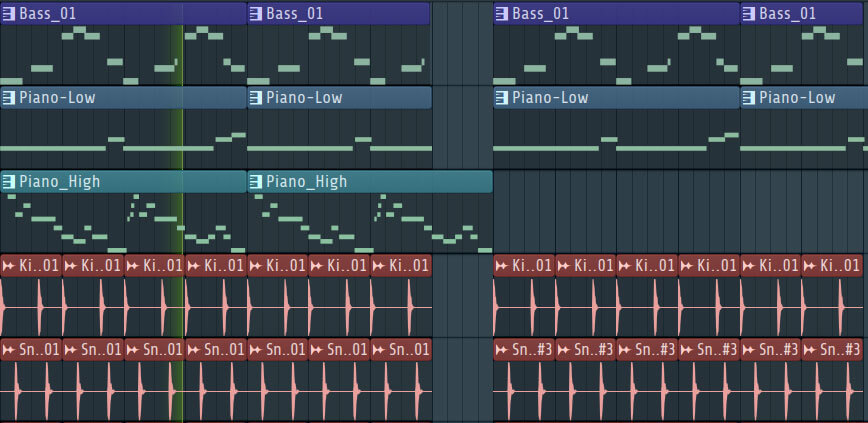Click note preview of third Piano-Low clip
868x423 pixels.
point(616,138)
